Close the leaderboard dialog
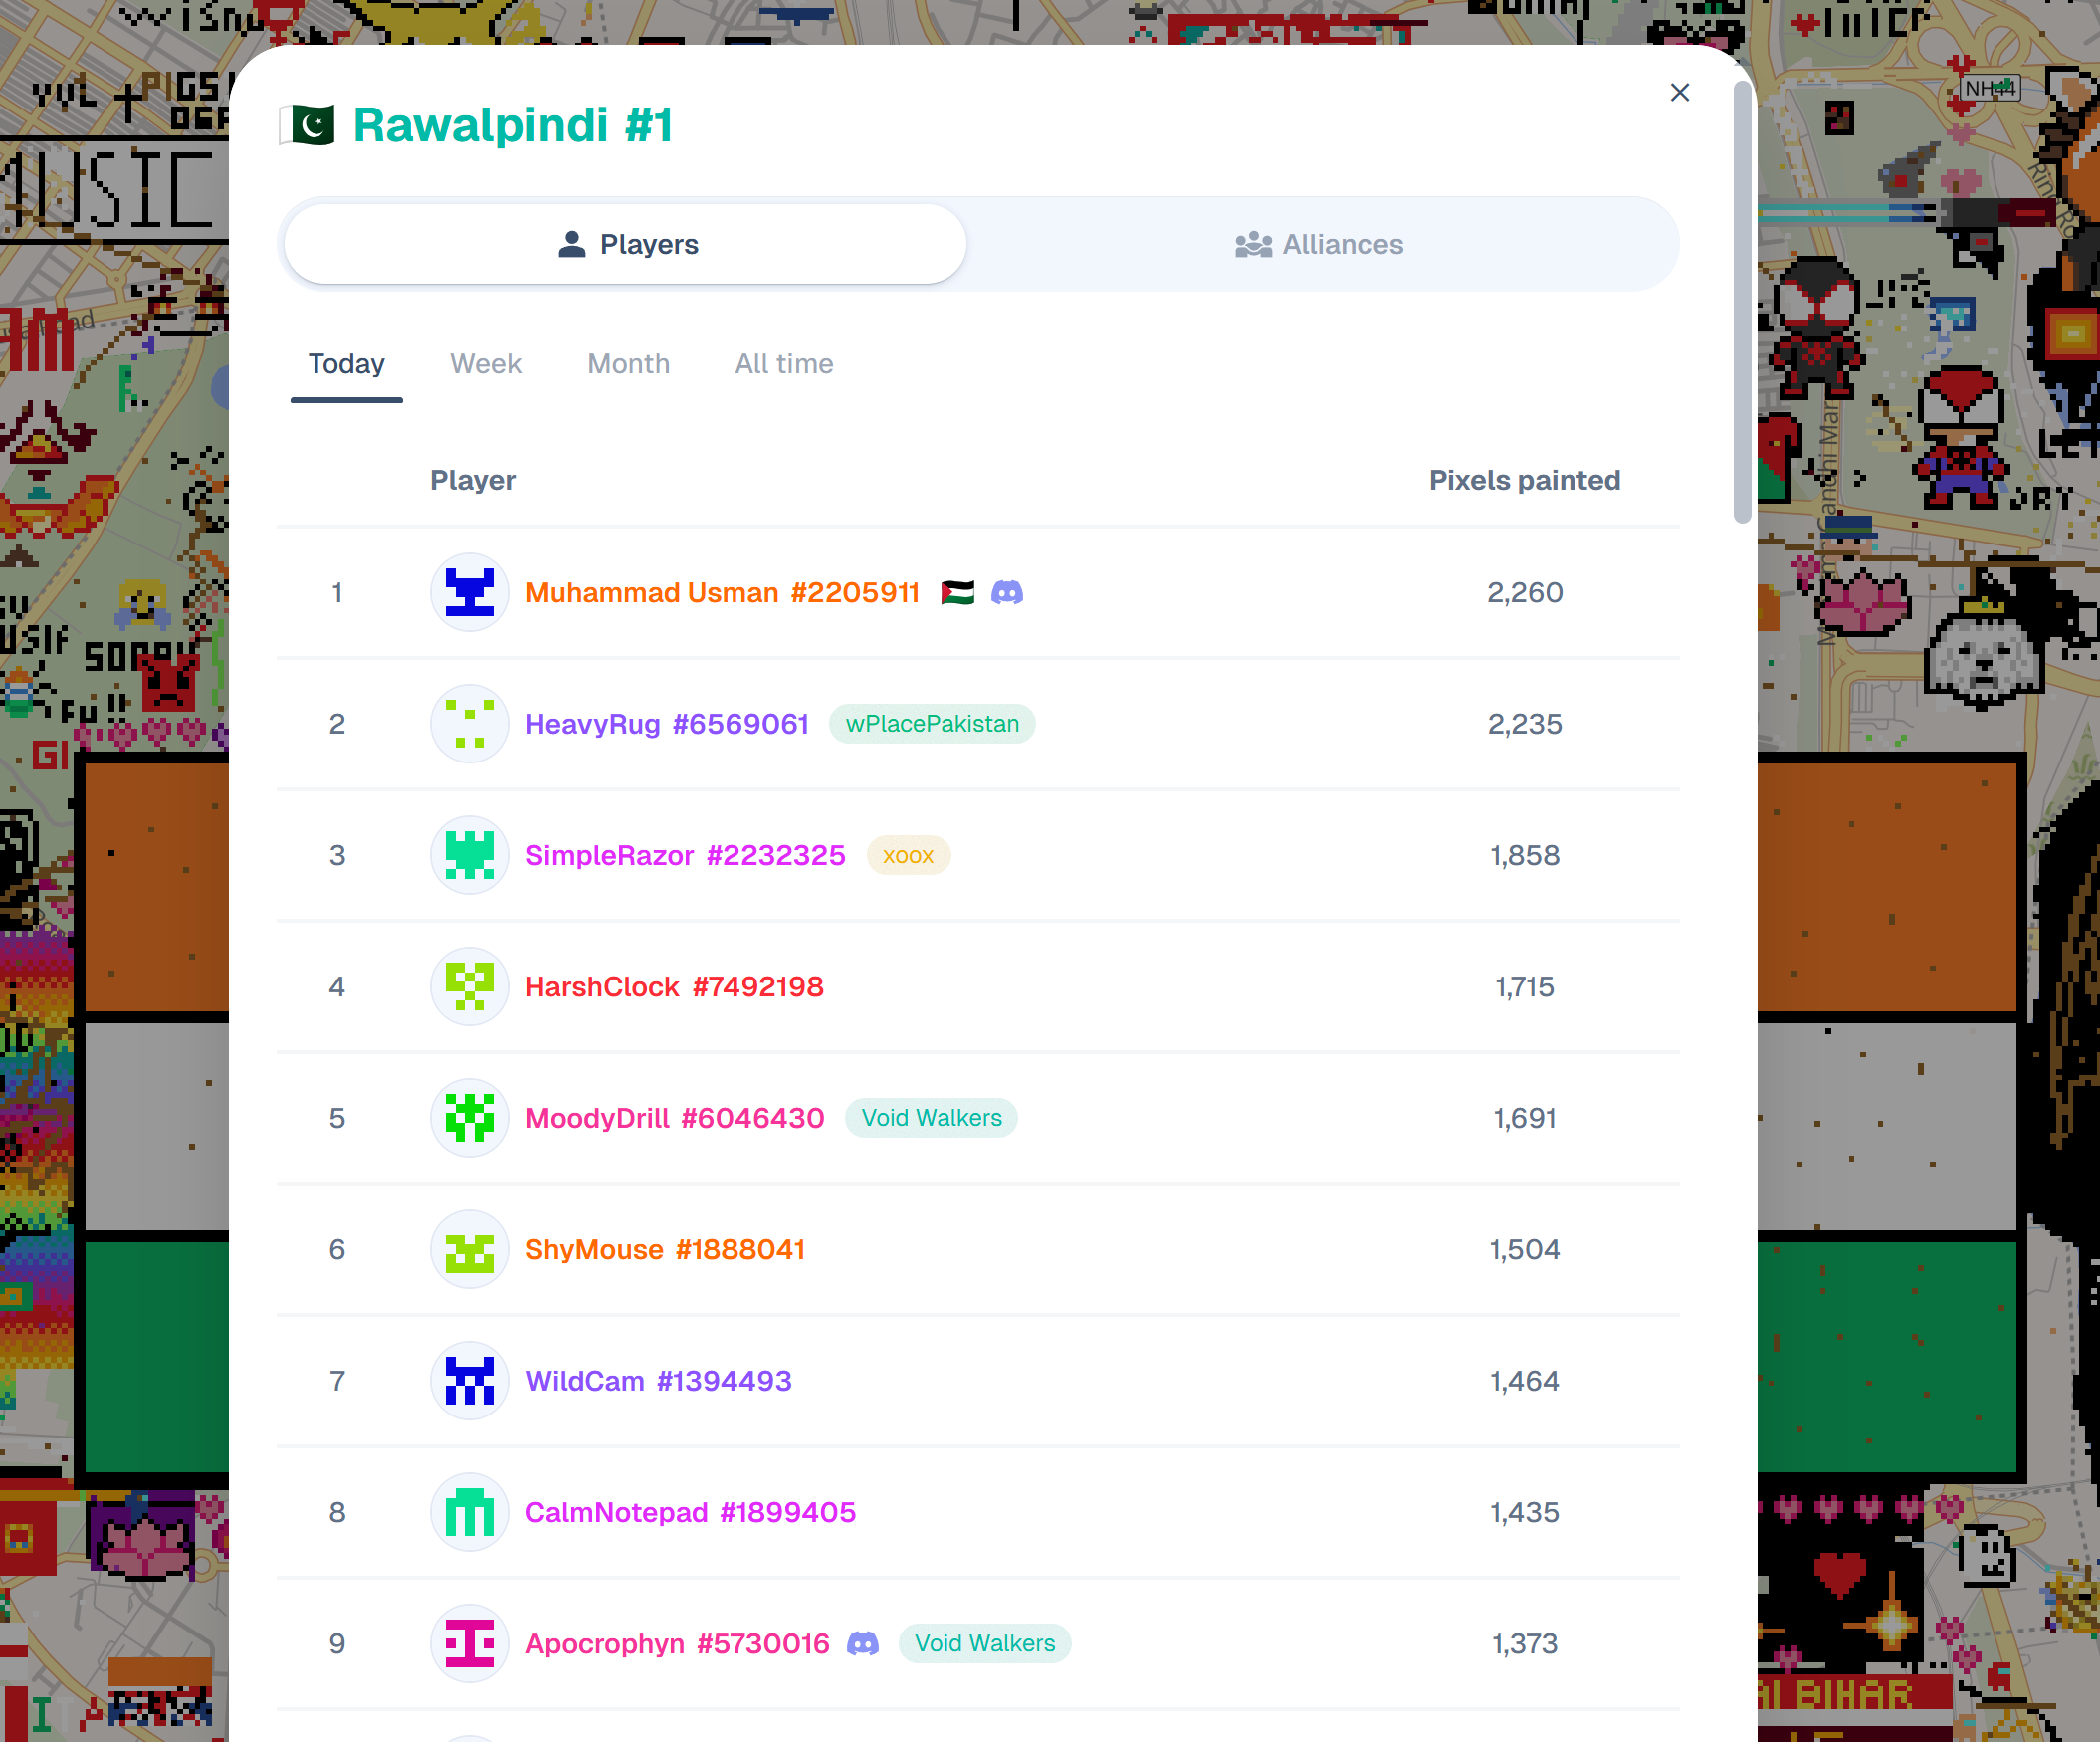2100x1742 pixels. point(1679,92)
